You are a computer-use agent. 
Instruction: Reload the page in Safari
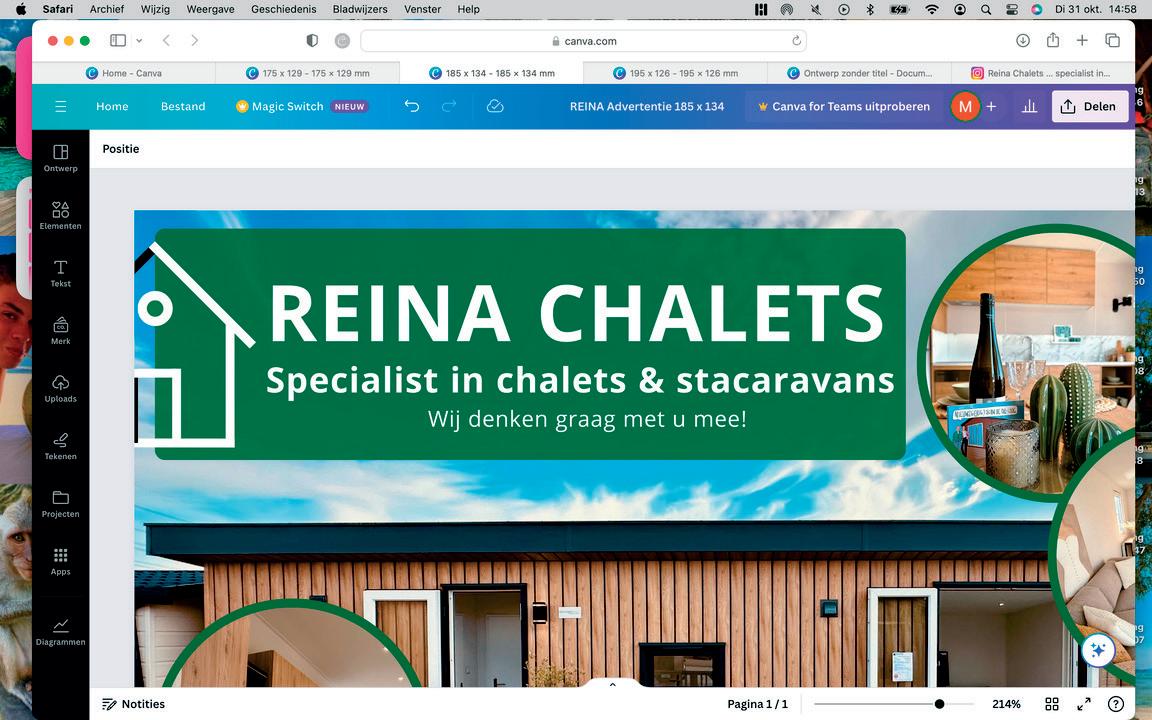[x=796, y=41]
